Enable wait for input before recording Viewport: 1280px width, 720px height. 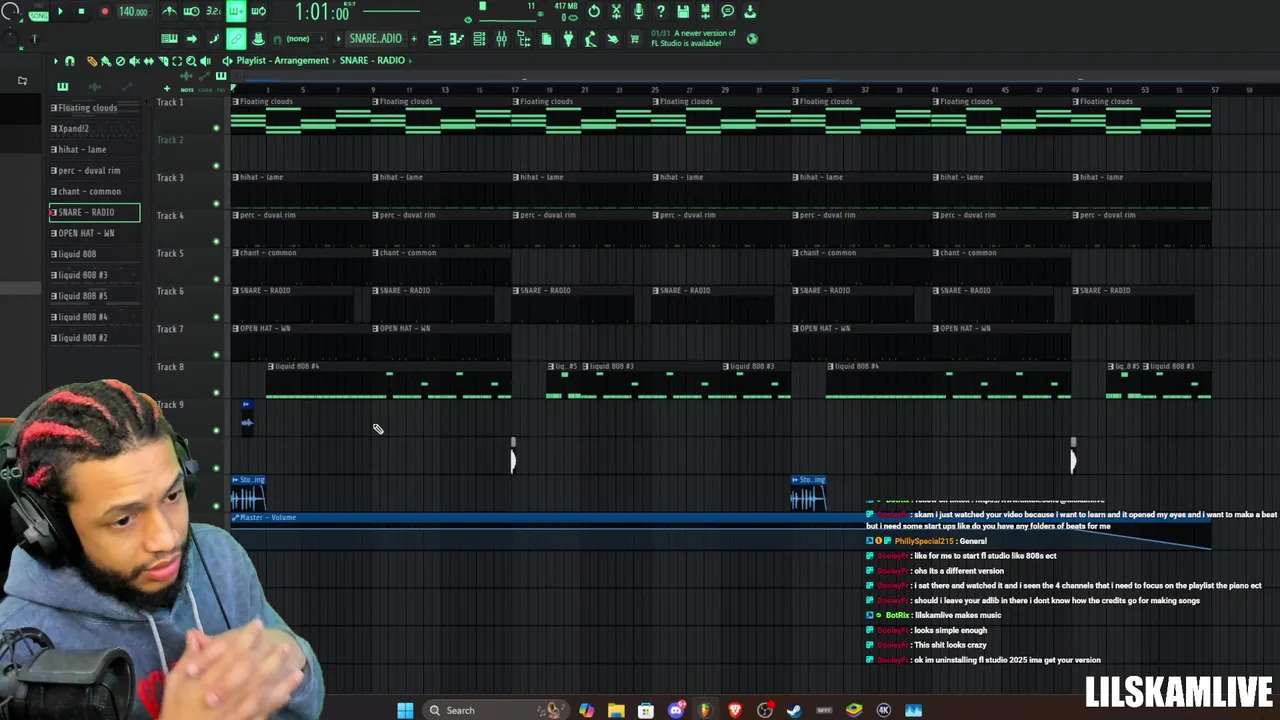pos(191,11)
